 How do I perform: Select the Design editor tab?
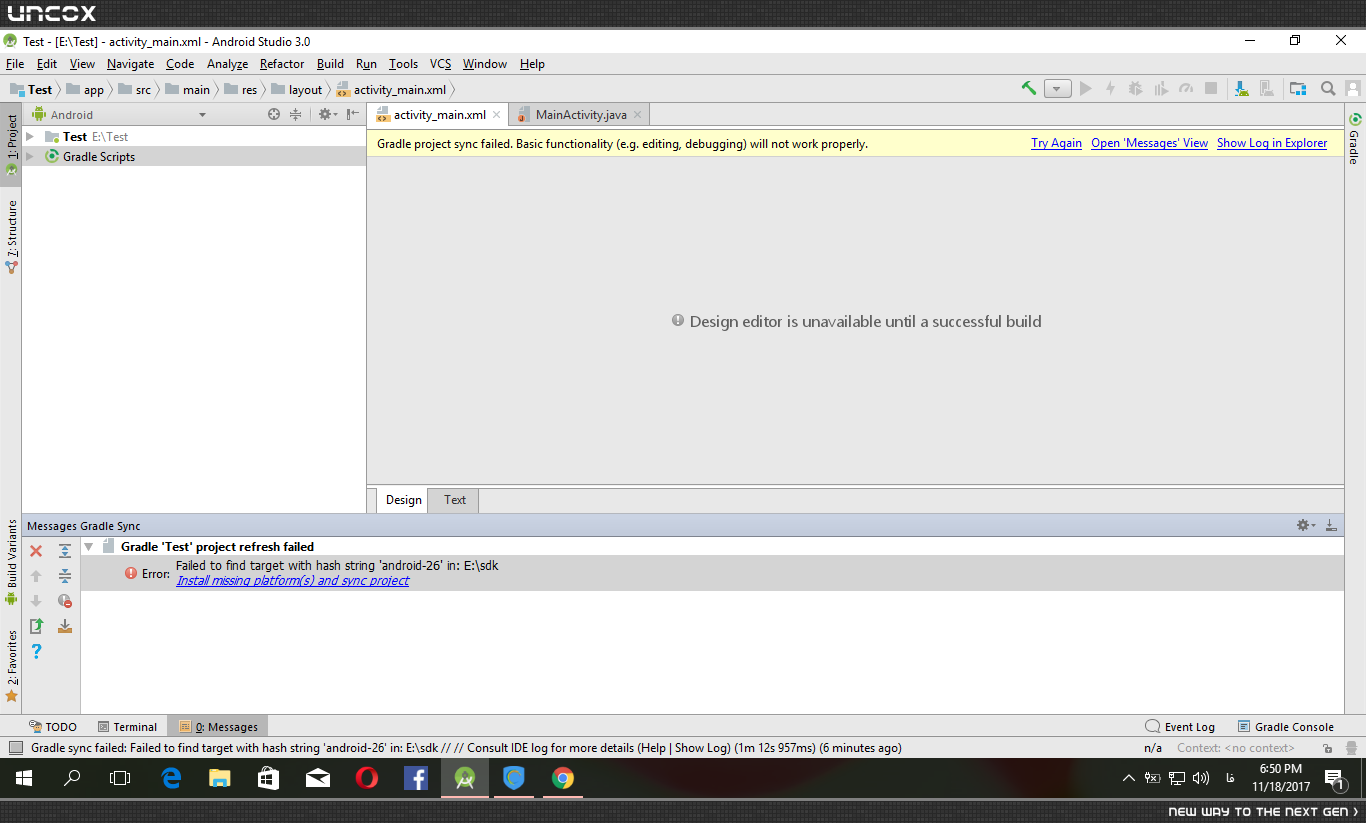[x=403, y=500]
